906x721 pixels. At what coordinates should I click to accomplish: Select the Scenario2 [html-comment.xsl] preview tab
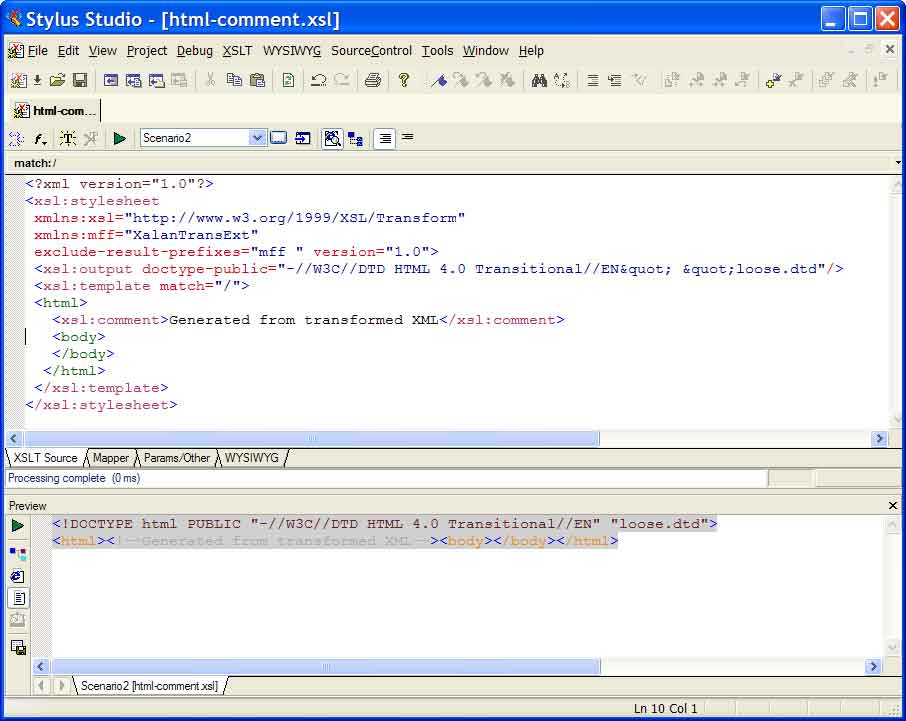149,686
